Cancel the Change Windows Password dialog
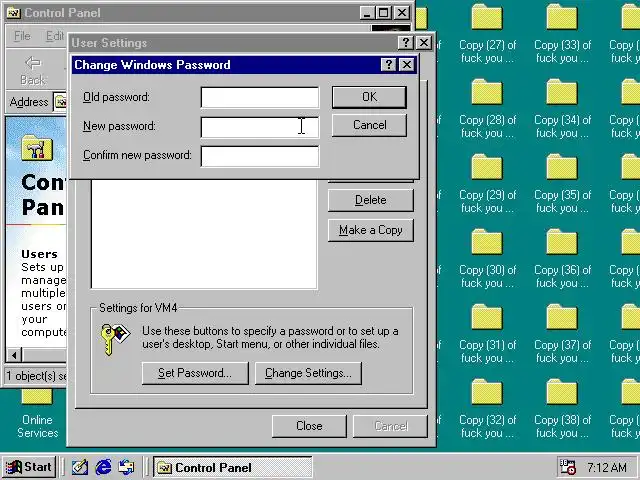Image resolution: width=640 pixels, height=480 pixels. pyautogui.click(x=369, y=125)
